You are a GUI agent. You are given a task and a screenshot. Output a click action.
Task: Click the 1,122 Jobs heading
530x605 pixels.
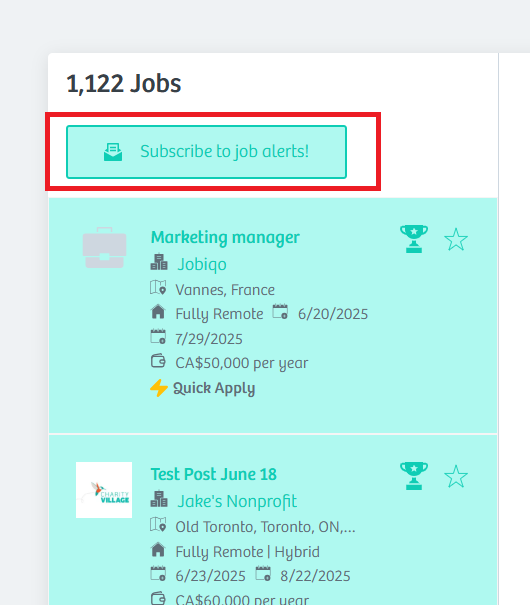(124, 83)
